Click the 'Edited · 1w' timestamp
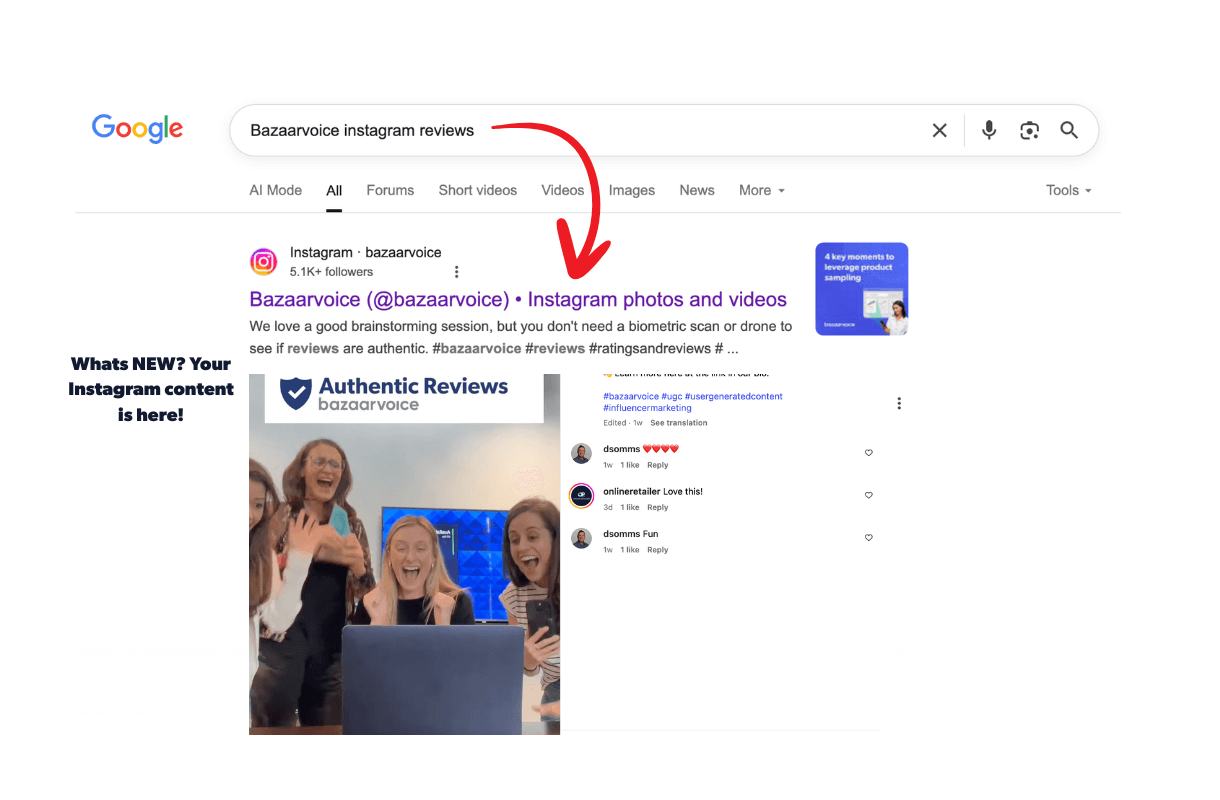The height and width of the screenshot is (800, 1220). click(x=623, y=423)
